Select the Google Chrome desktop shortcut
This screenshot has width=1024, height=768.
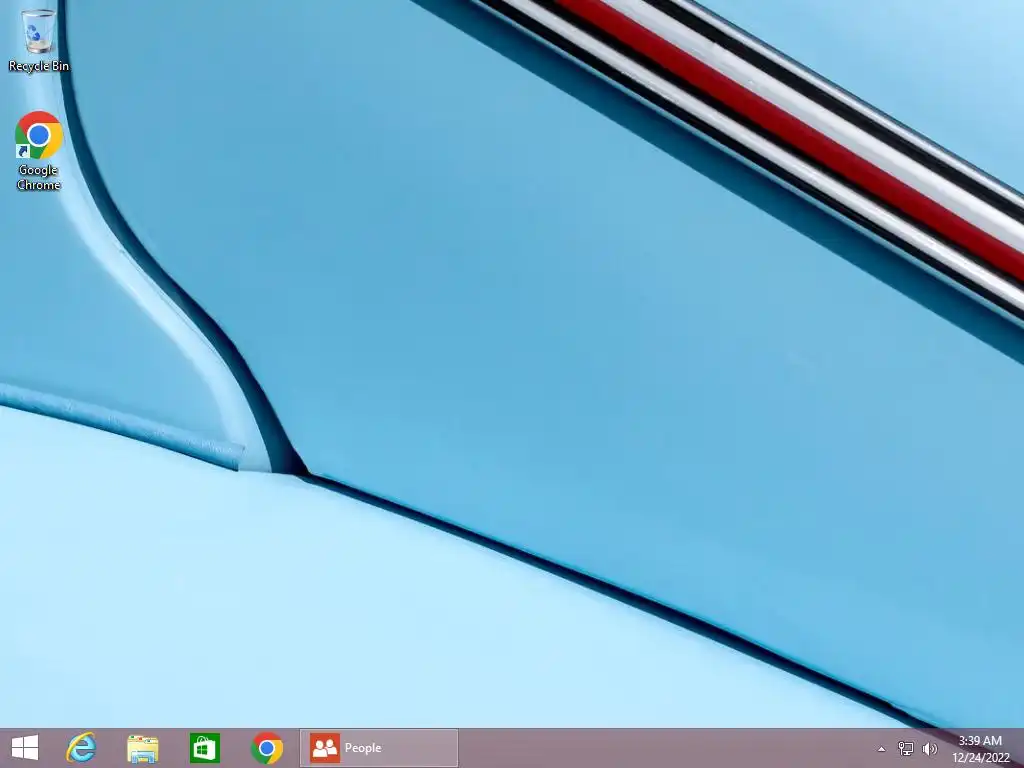[39, 151]
